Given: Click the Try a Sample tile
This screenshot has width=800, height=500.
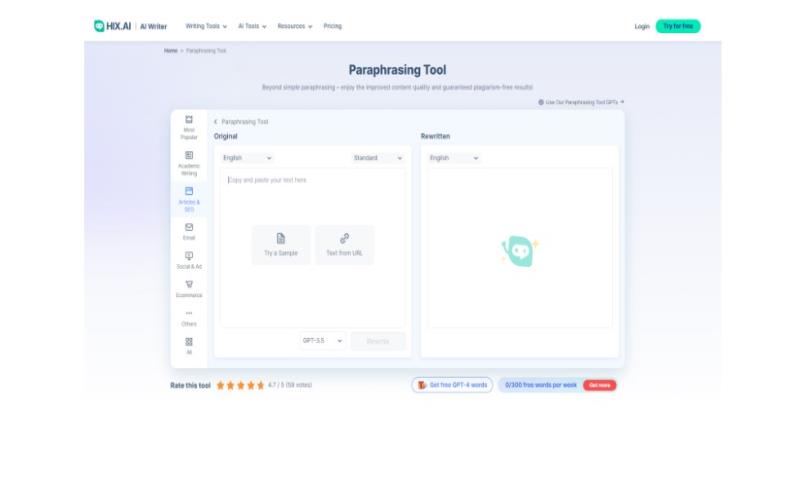Looking at the screenshot, I should click(x=281, y=244).
